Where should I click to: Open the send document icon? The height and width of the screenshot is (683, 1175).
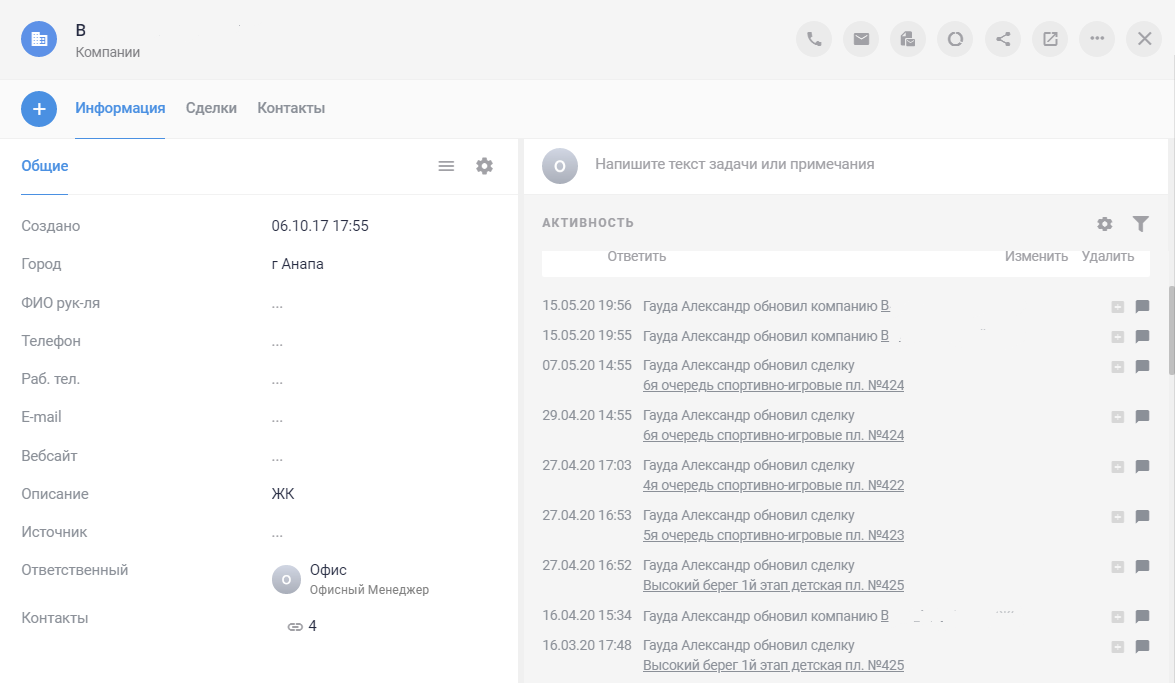pos(907,39)
